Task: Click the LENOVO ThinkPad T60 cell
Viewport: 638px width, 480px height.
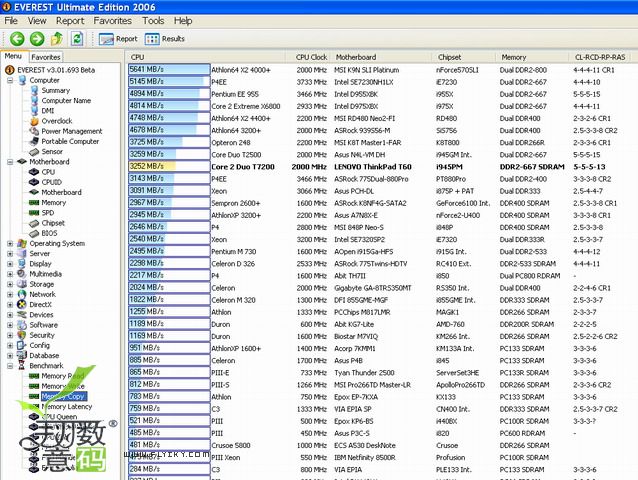Action: 373,167
